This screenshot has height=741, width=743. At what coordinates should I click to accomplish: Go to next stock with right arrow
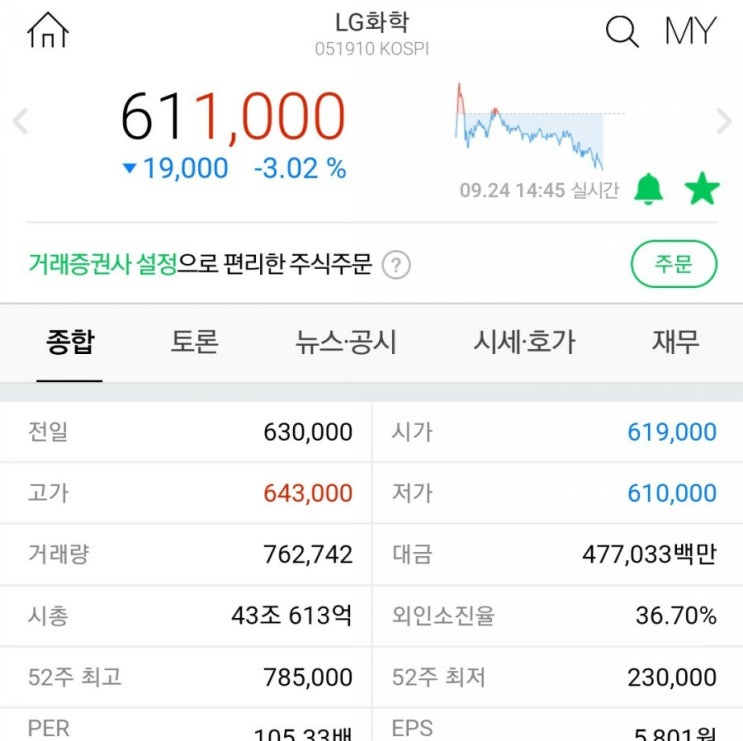(724, 122)
